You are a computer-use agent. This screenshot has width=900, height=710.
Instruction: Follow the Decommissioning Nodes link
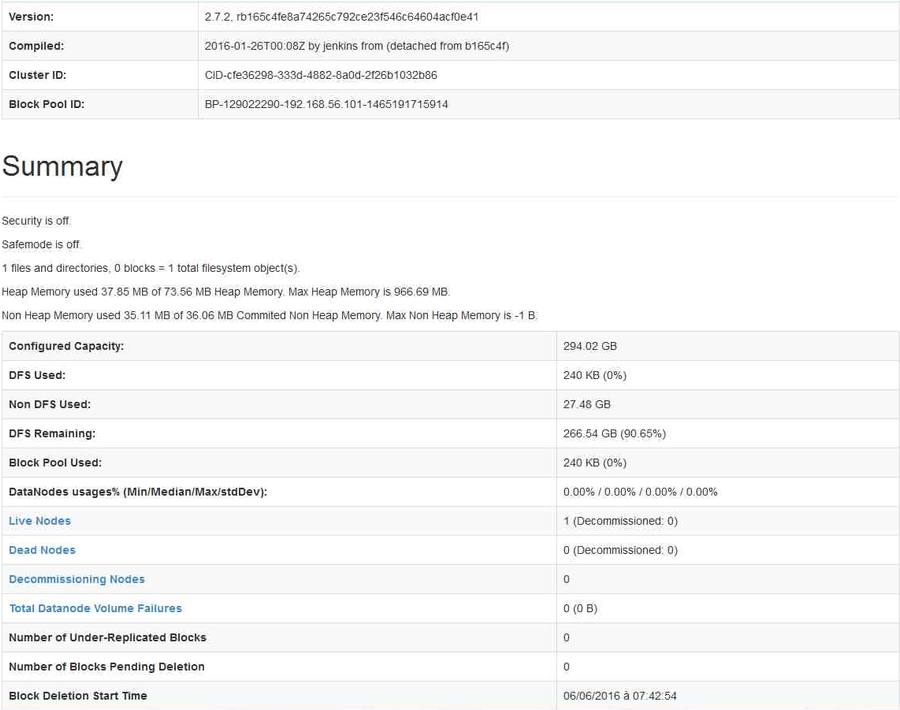[x=77, y=579]
